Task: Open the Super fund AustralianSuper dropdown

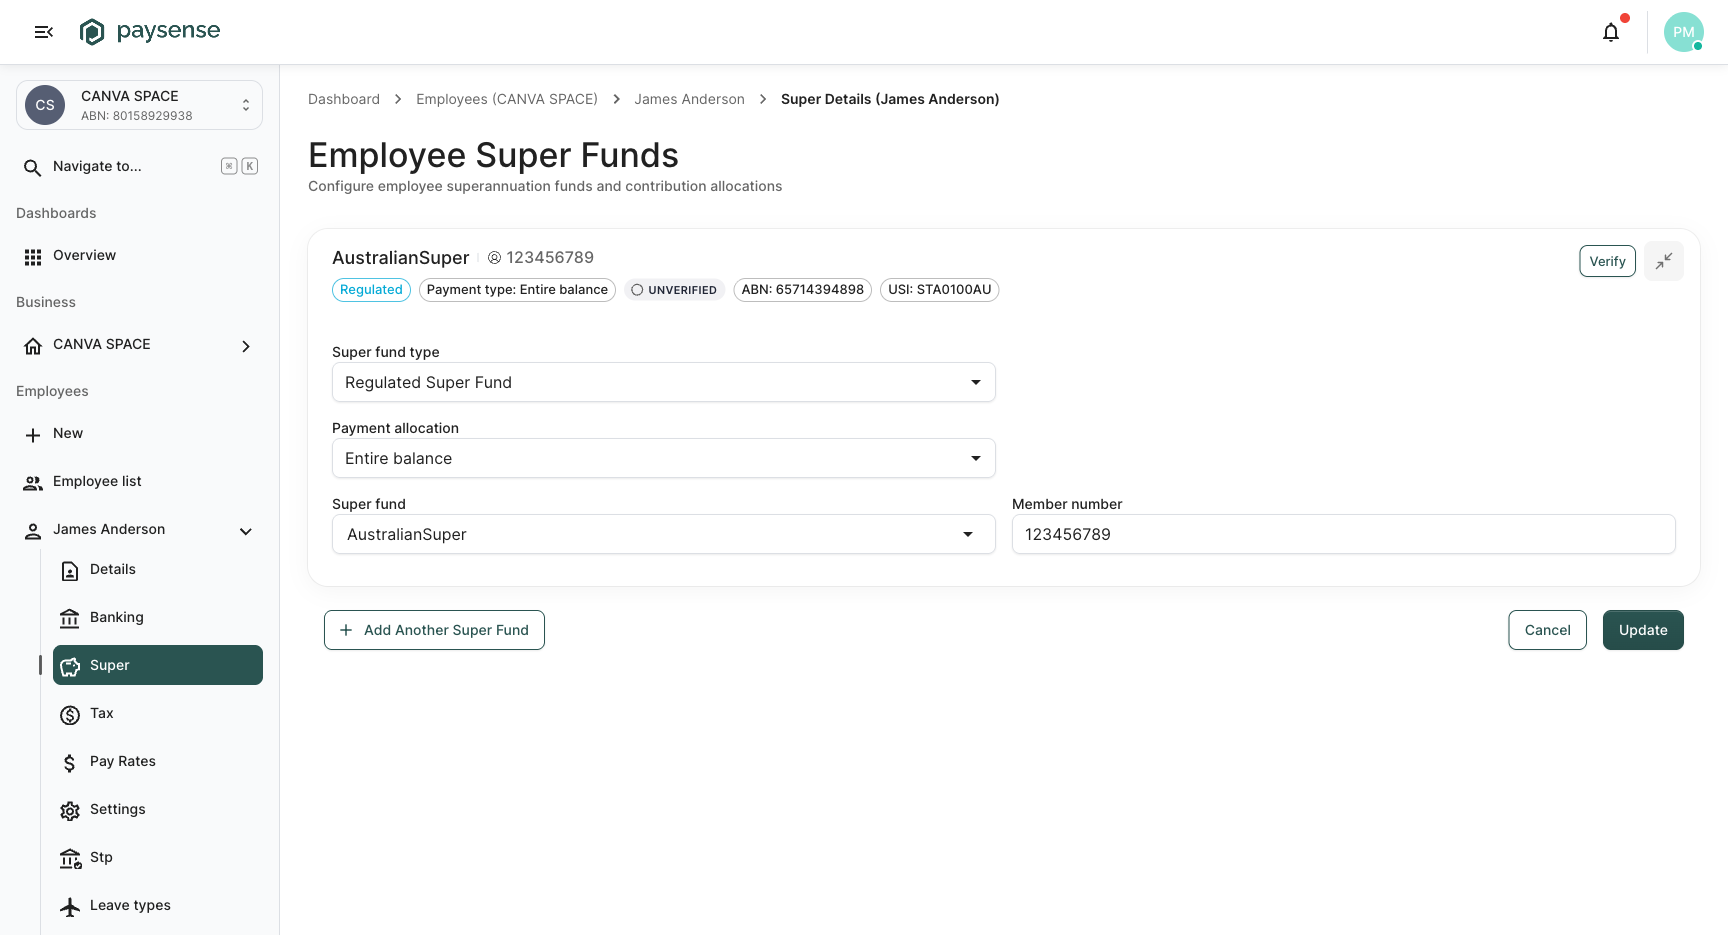Action: 664,534
